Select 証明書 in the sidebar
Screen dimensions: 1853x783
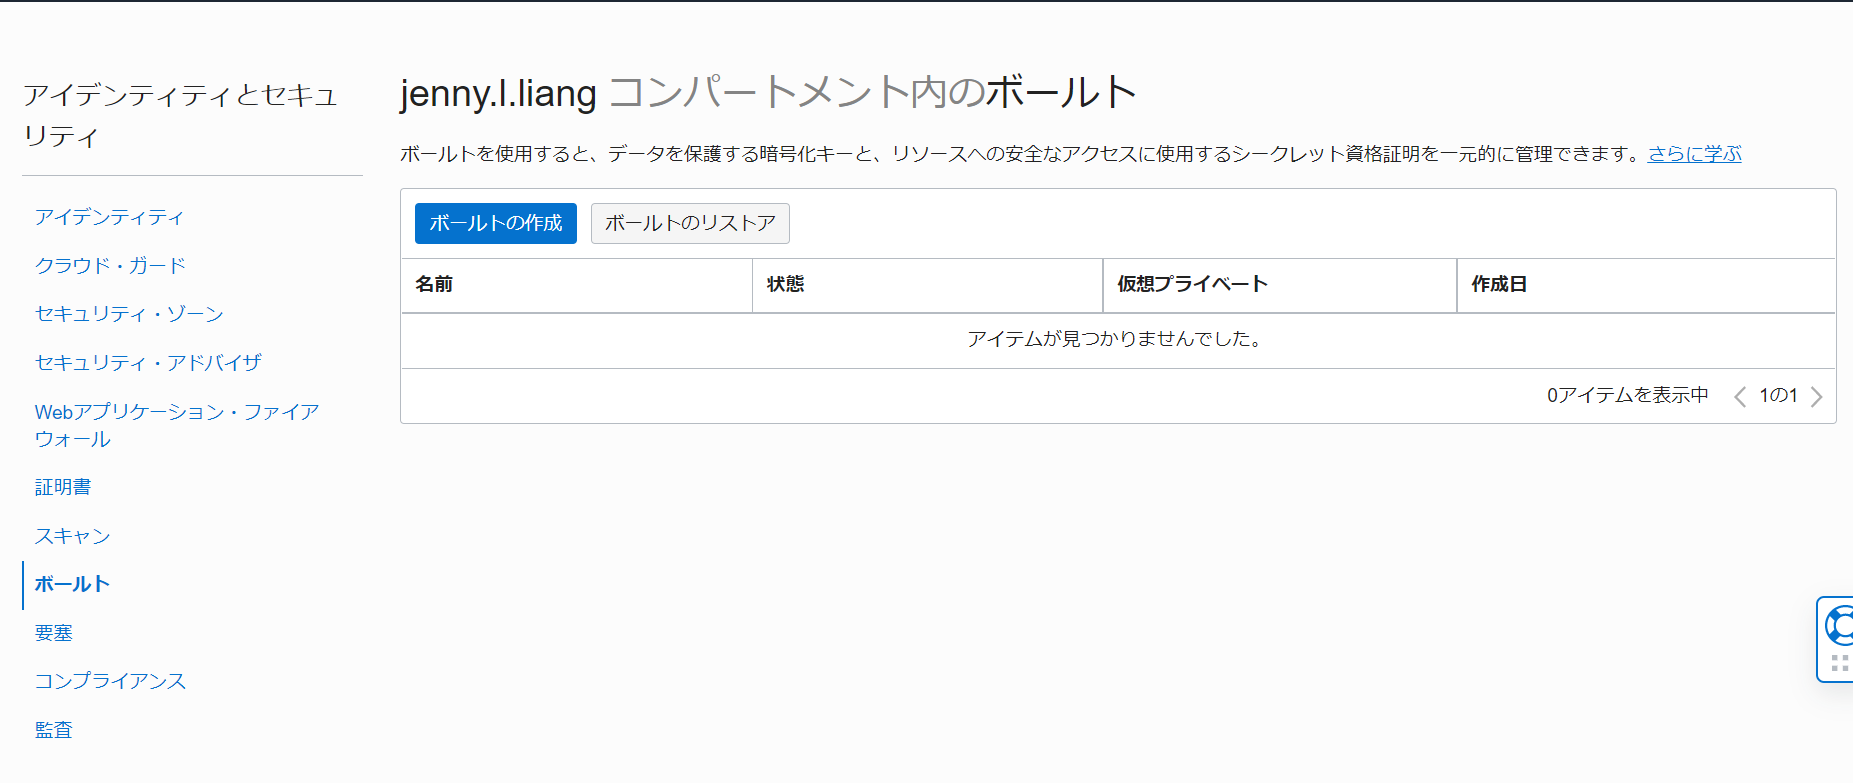pos(63,487)
